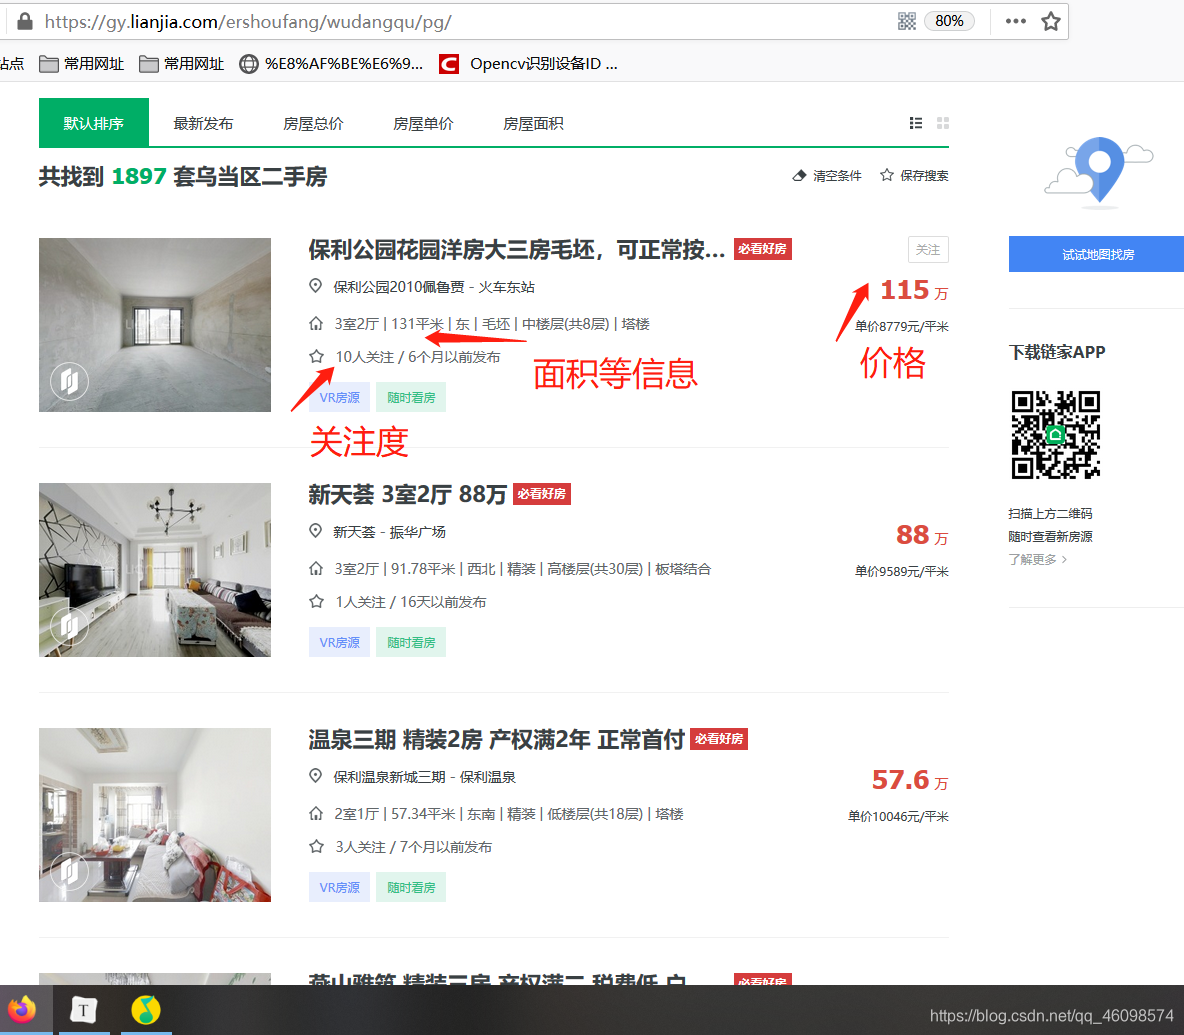Screen dimensions: 1184x1035
Task: Click the 关注 button on the 保利公园 listing
Action: click(x=928, y=250)
